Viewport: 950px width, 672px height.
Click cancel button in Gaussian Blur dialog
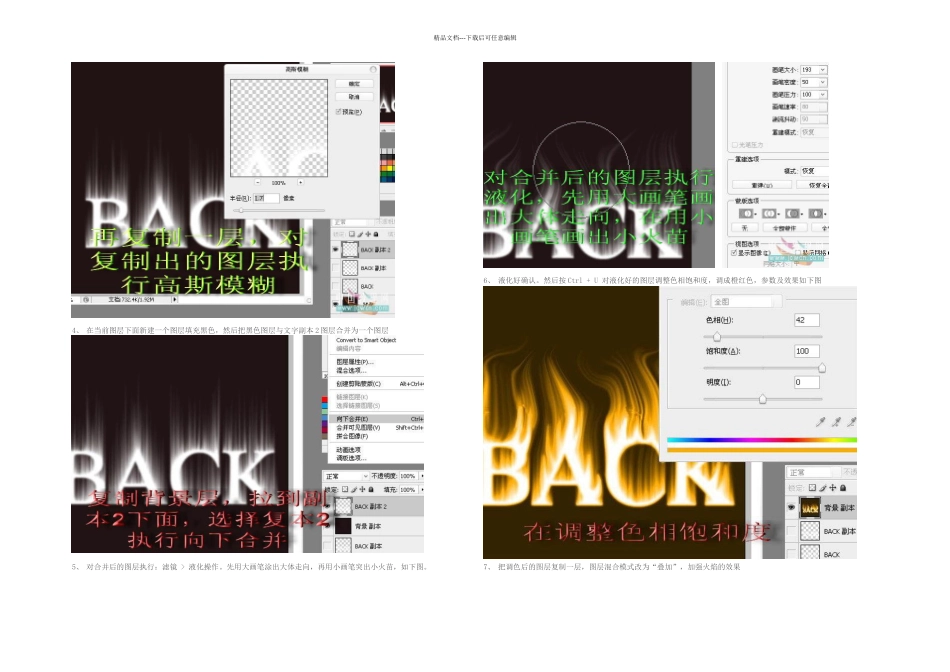(354, 97)
